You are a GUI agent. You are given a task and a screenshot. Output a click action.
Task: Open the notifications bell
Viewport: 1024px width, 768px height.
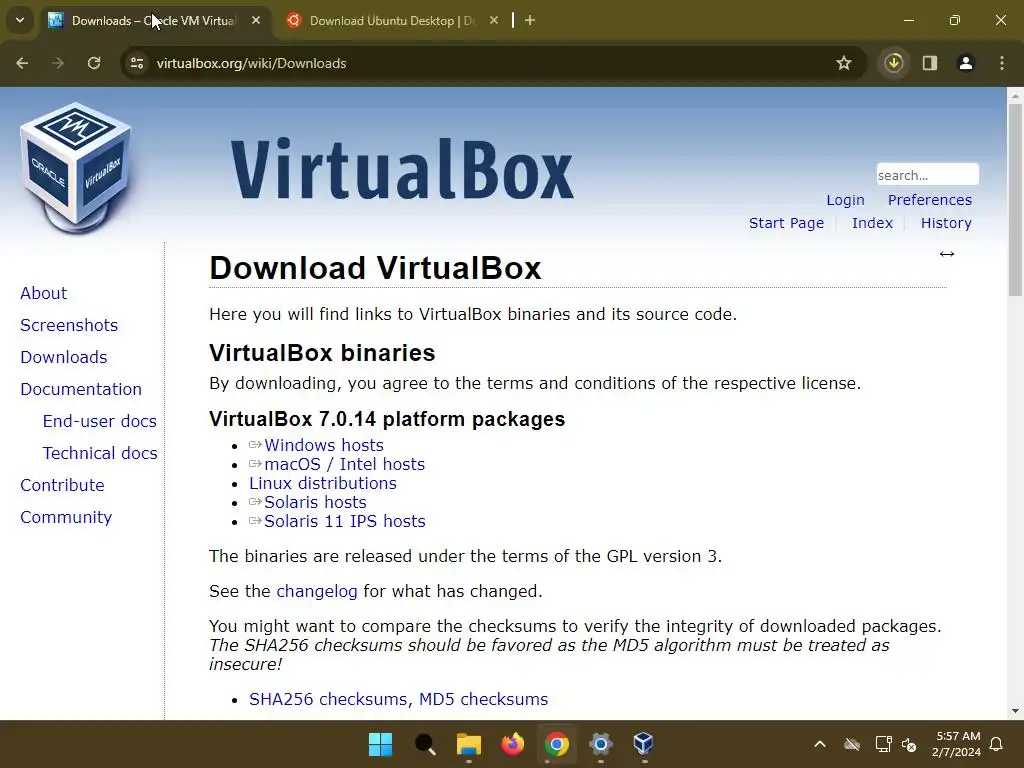tap(997, 744)
